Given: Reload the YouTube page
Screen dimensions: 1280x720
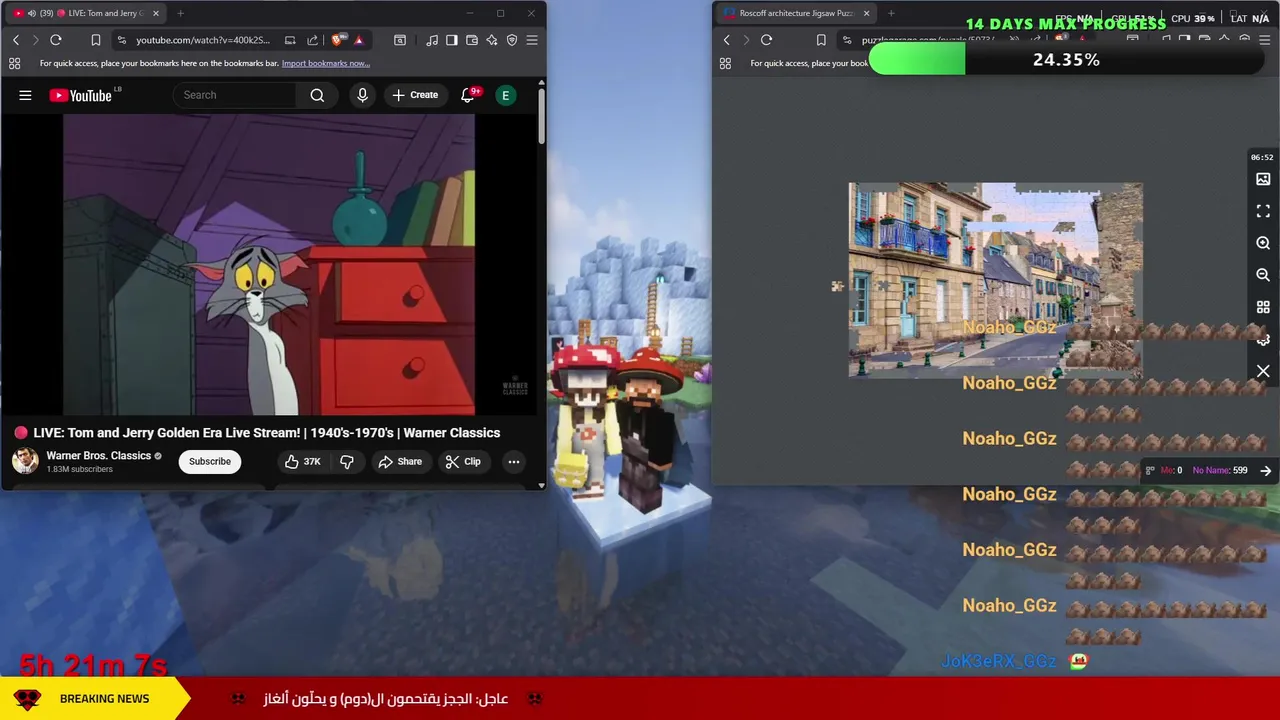Looking at the screenshot, I should (x=56, y=40).
